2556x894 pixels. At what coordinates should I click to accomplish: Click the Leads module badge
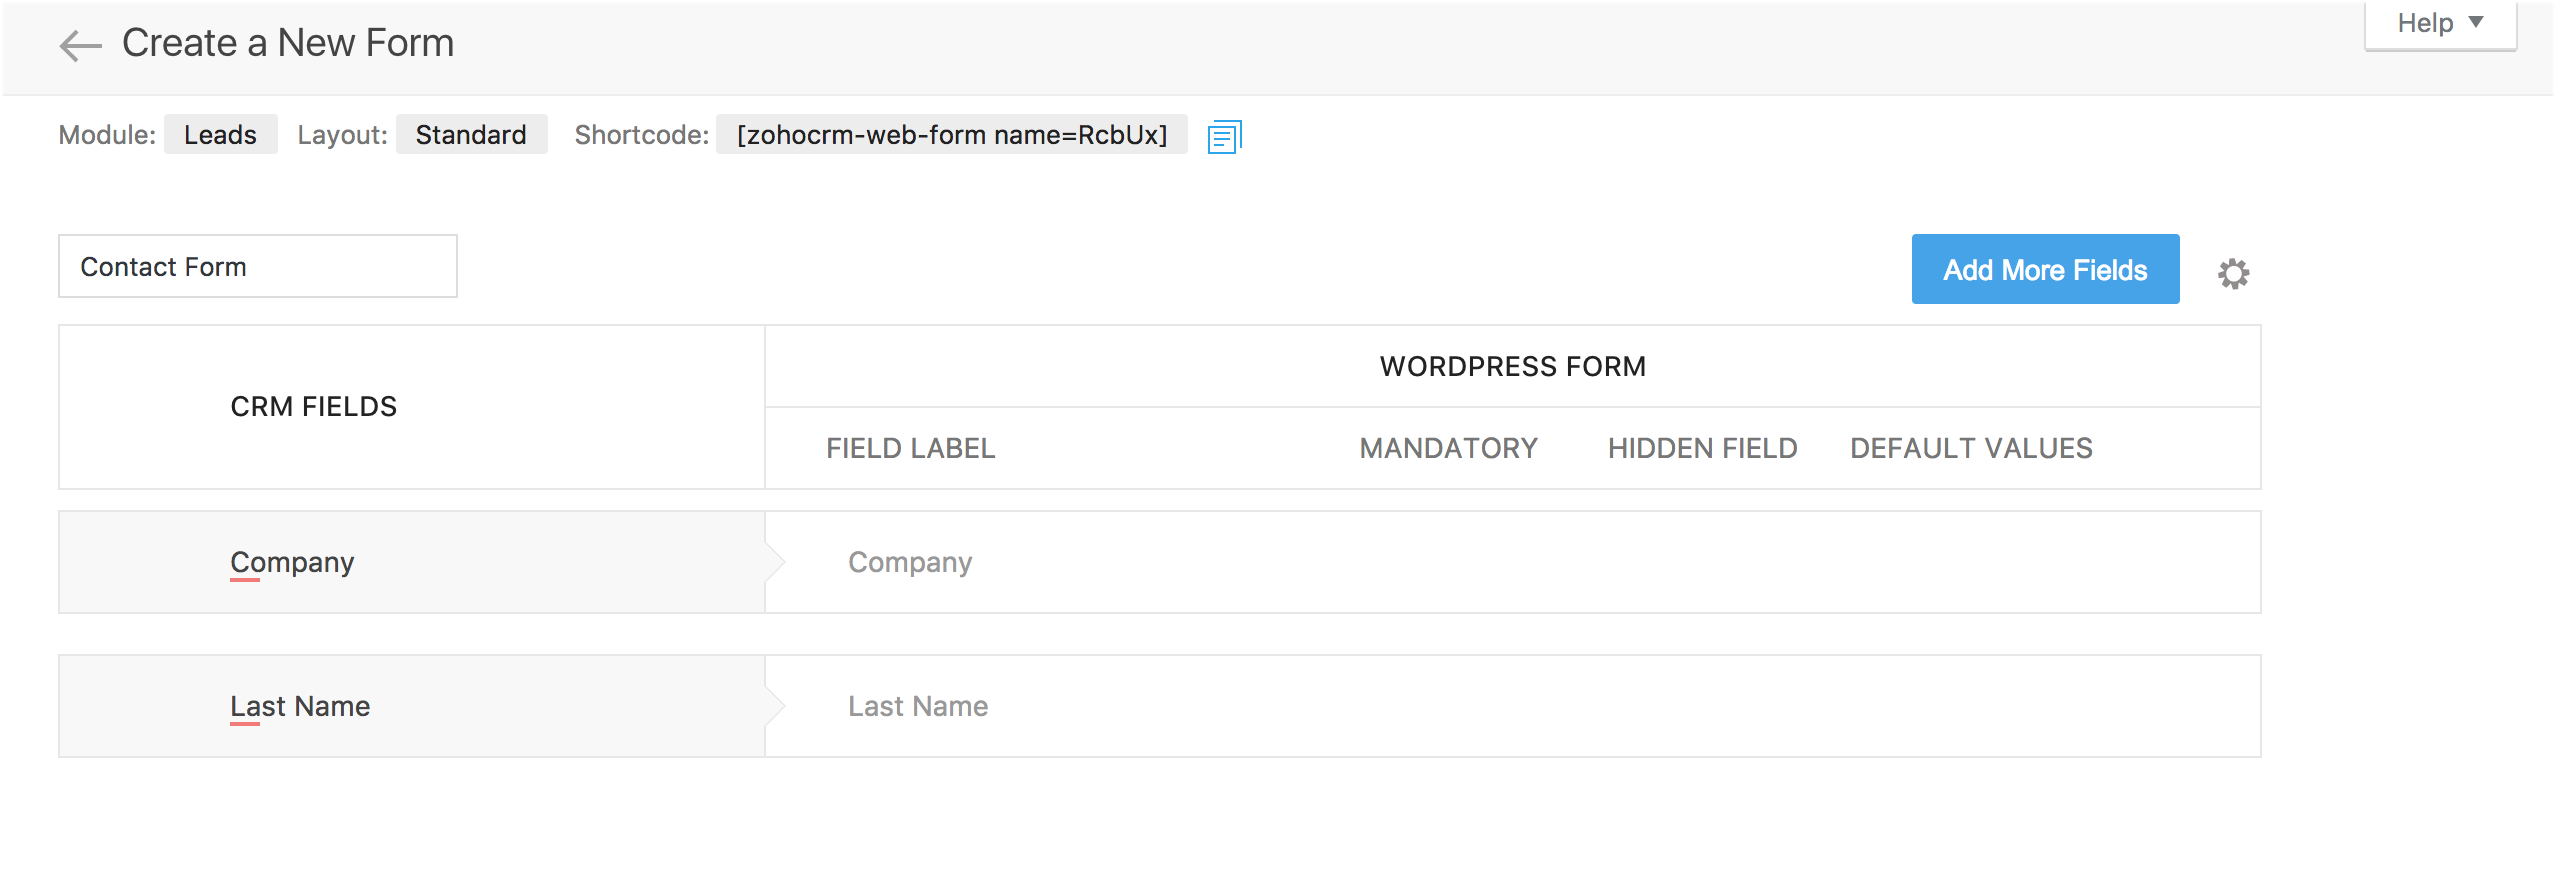(220, 134)
